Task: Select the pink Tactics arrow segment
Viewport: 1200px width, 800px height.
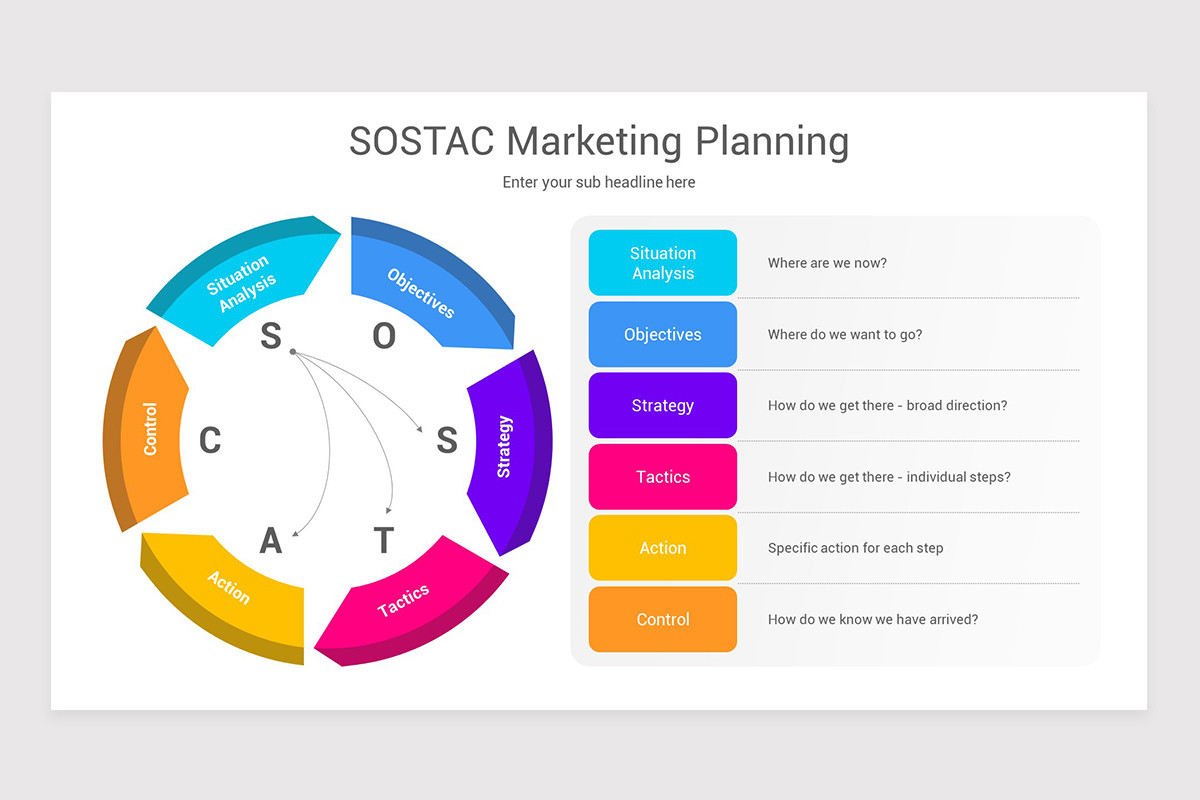Action: pos(404,600)
